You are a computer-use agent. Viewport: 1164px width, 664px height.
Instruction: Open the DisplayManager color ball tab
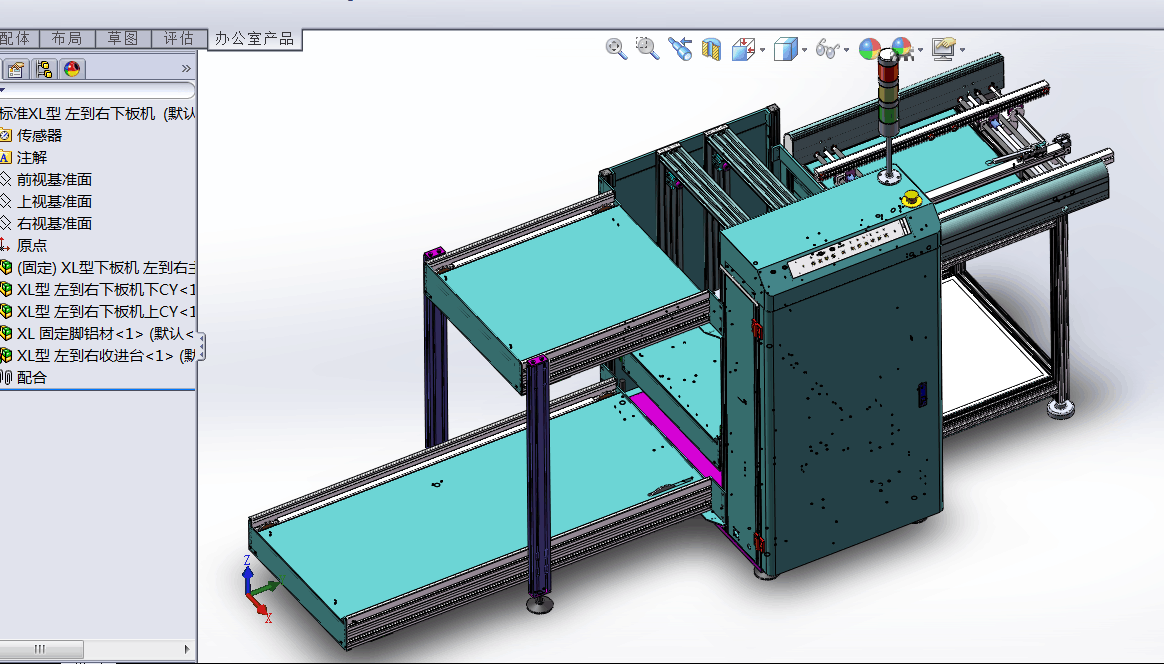point(72,69)
